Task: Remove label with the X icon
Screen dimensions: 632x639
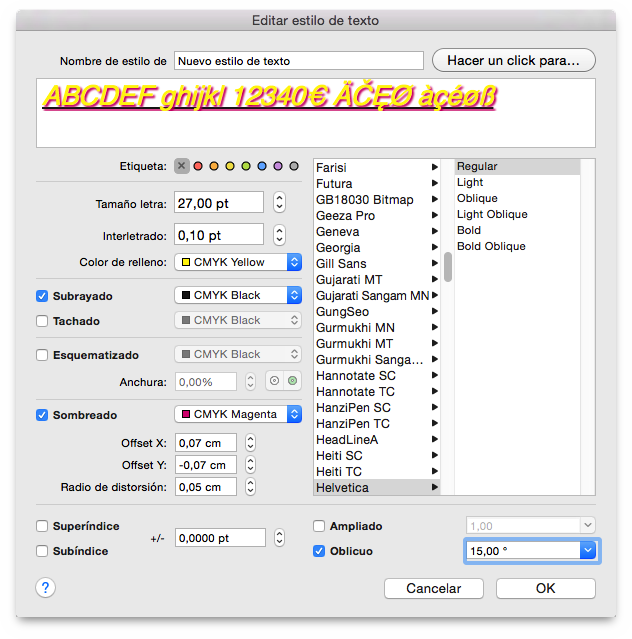Action: [x=182, y=166]
